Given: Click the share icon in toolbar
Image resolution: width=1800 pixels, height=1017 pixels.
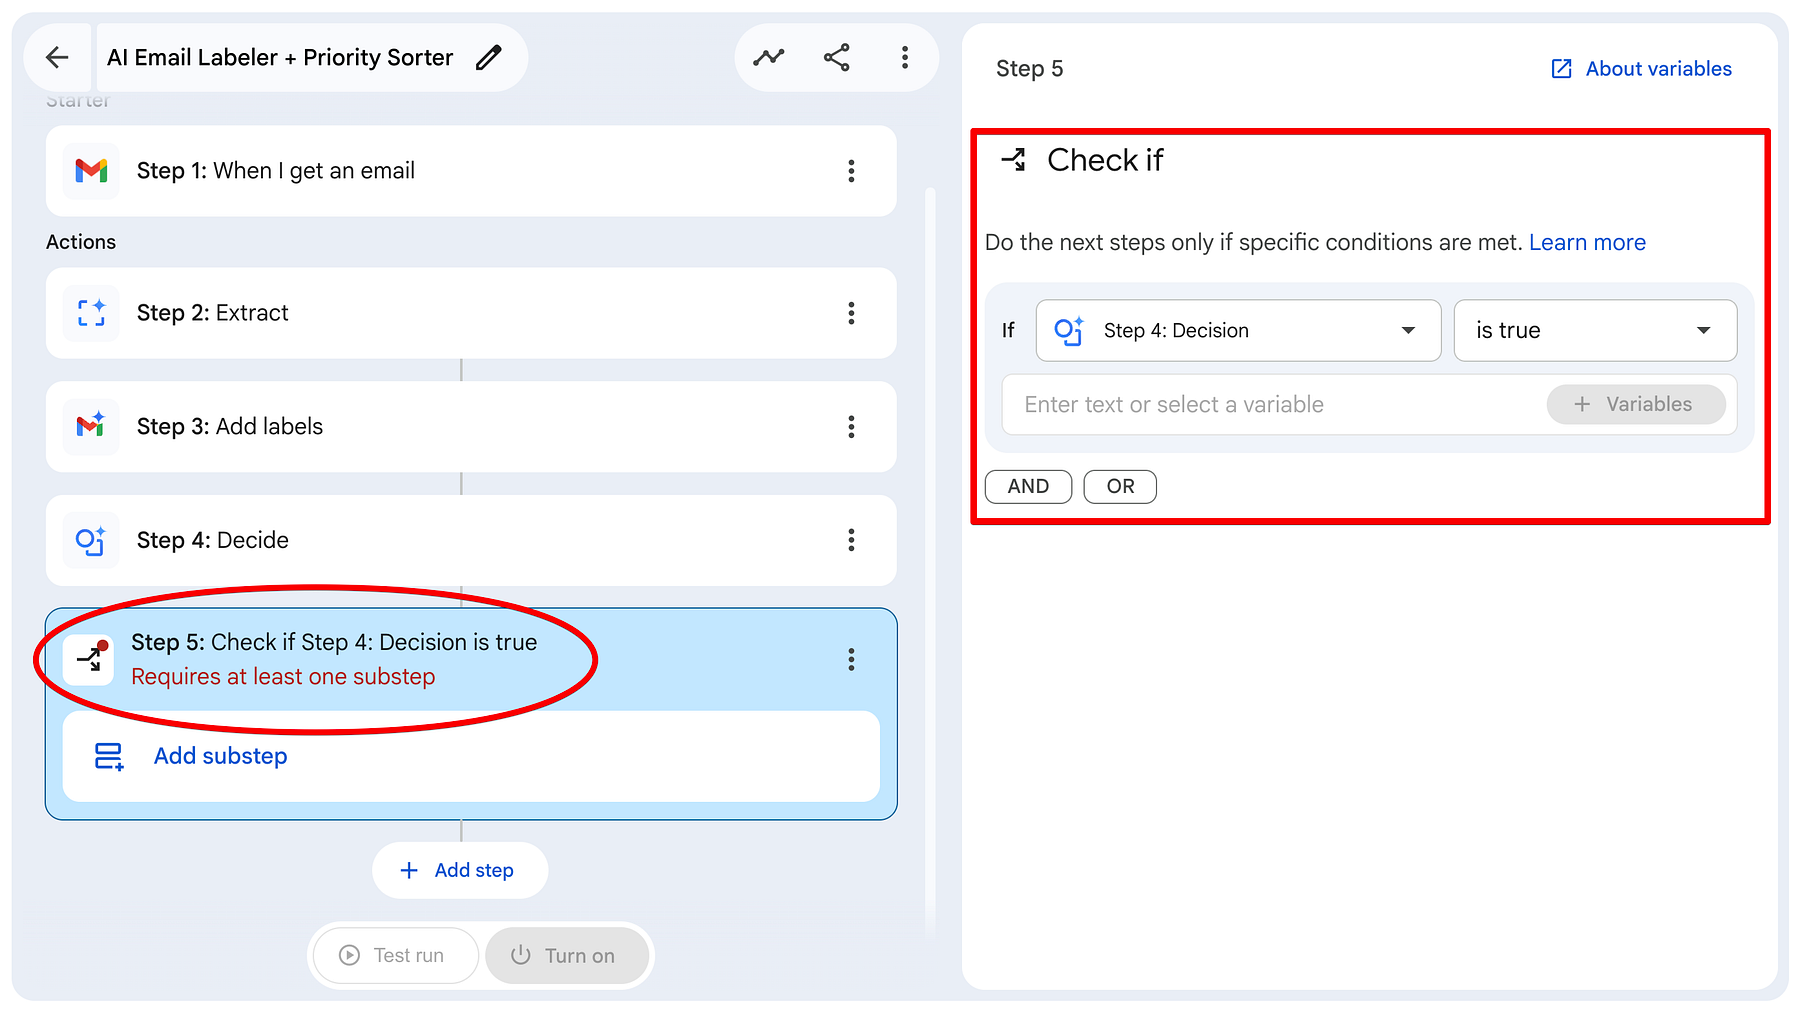Looking at the screenshot, I should (837, 58).
